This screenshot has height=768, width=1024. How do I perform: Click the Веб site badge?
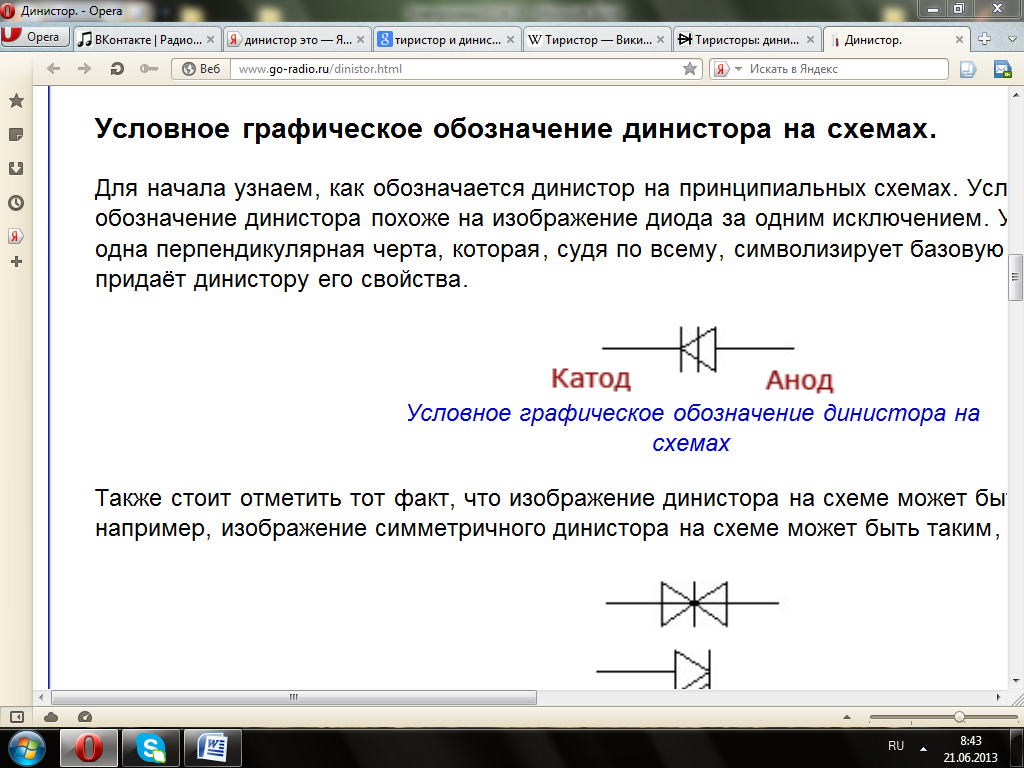[201, 69]
